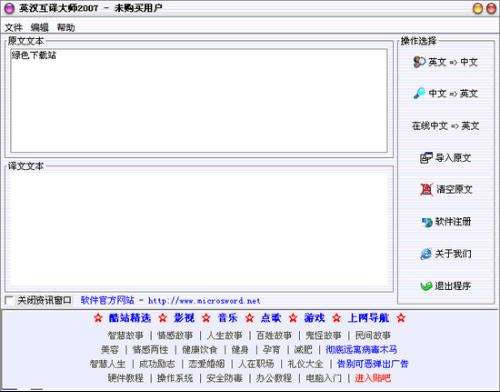This screenshot has height=392, width=500.
Task: Go to the 孕育 link
Action: point(272,350)
